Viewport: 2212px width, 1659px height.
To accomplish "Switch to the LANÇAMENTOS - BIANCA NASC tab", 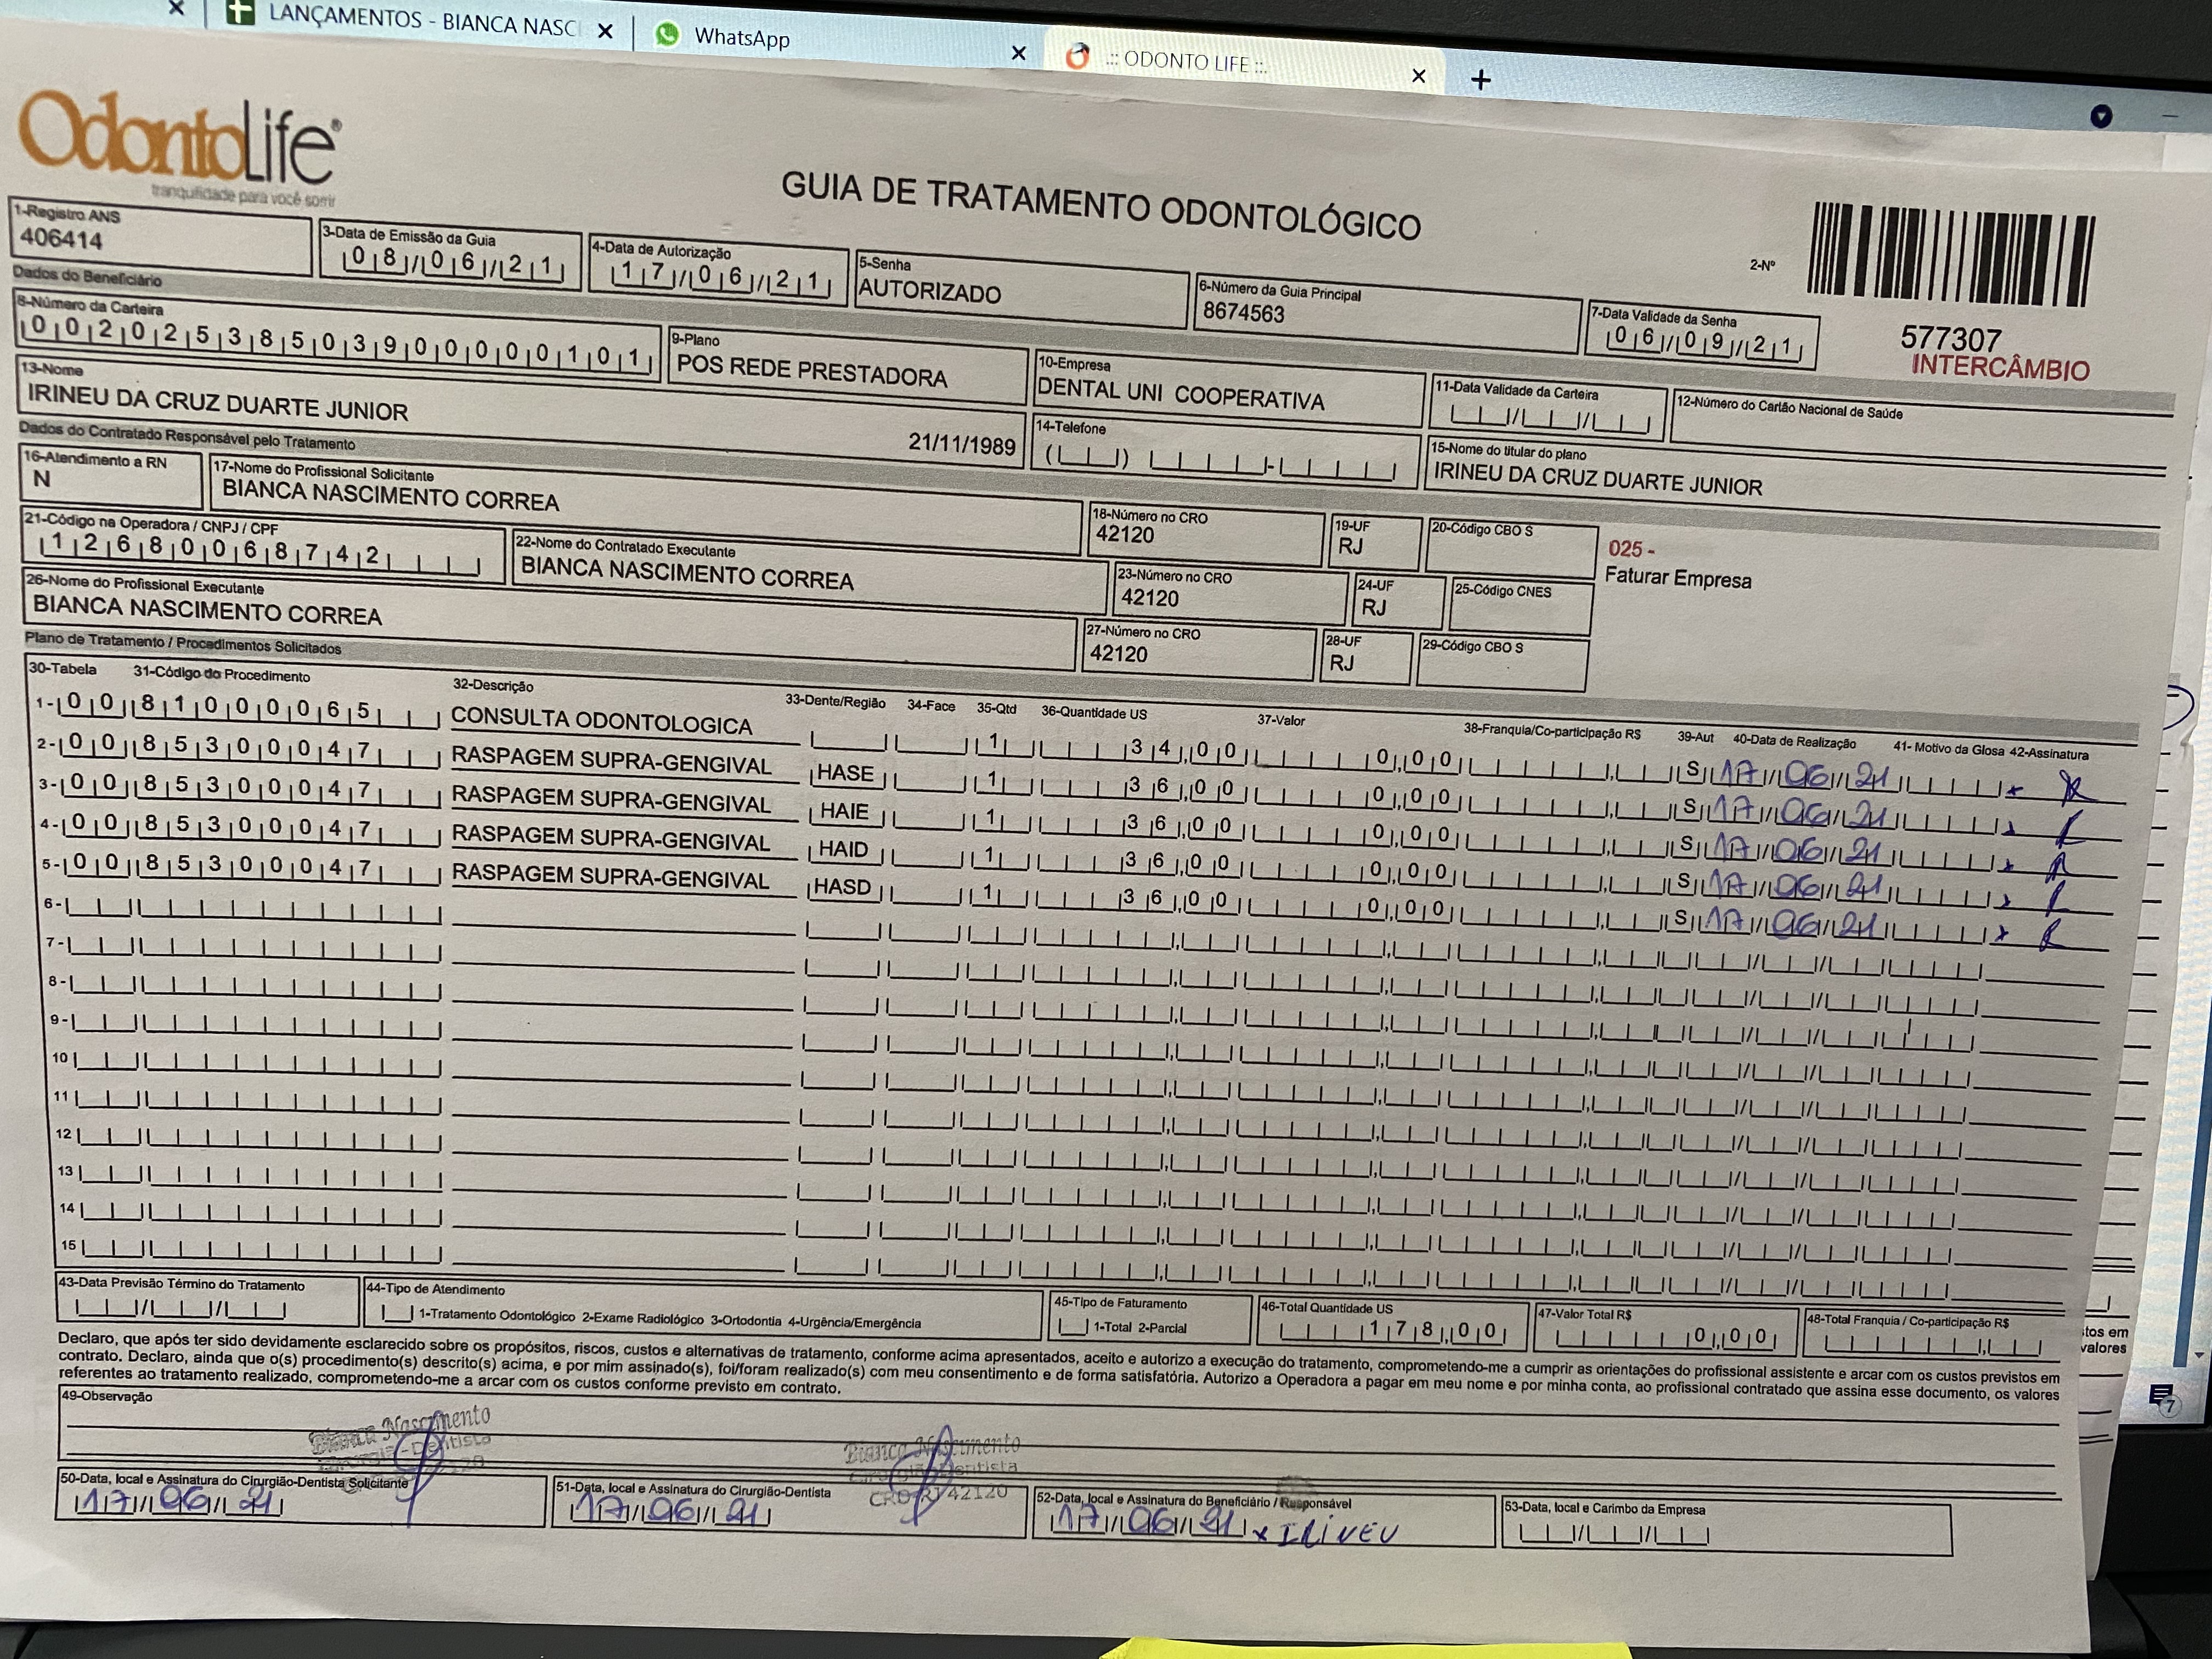I will coord(420,20).
